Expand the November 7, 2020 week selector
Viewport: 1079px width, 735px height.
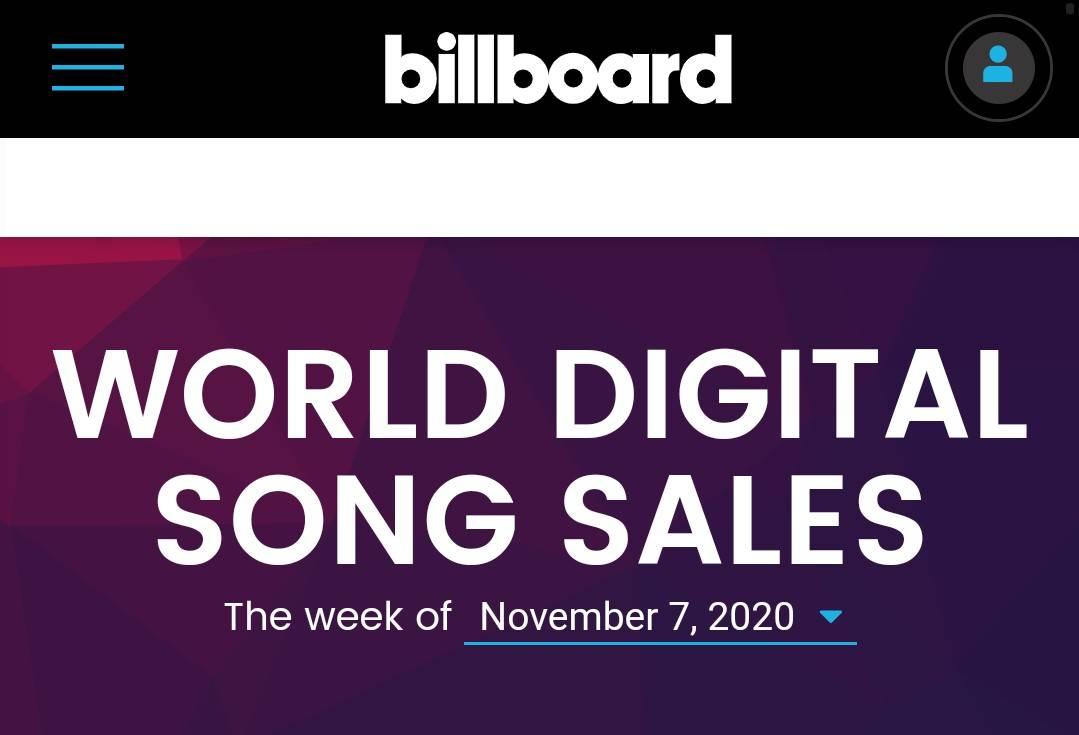(x=661, y=618)
